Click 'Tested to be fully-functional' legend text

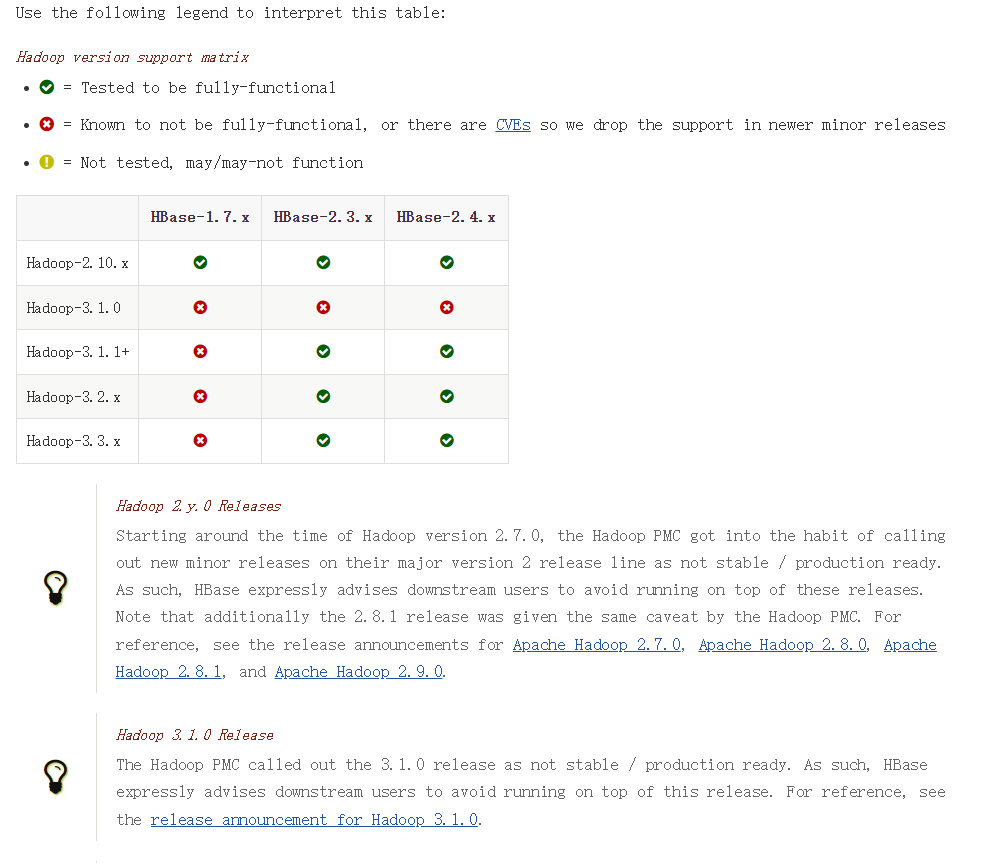point(208,88)
